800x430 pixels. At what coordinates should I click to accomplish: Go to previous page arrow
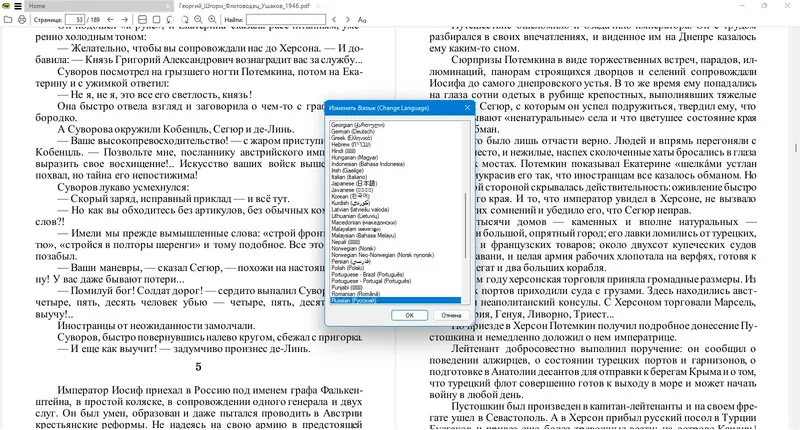110,19
